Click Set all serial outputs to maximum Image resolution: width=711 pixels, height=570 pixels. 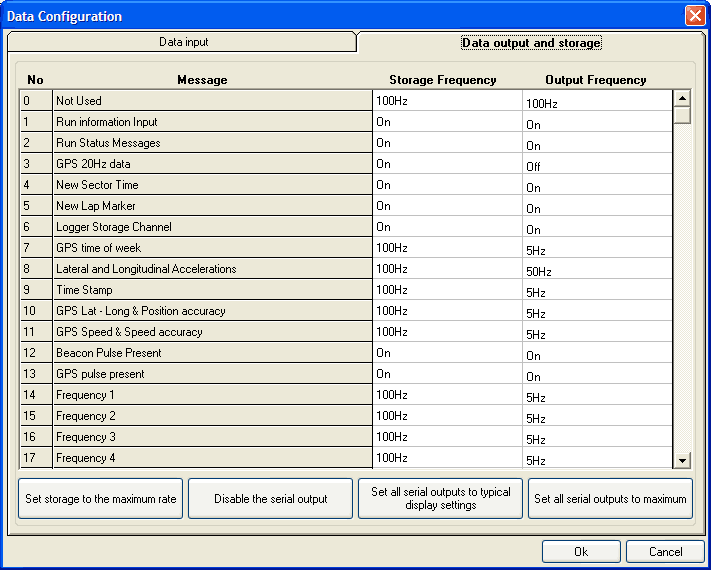[610, 499]
